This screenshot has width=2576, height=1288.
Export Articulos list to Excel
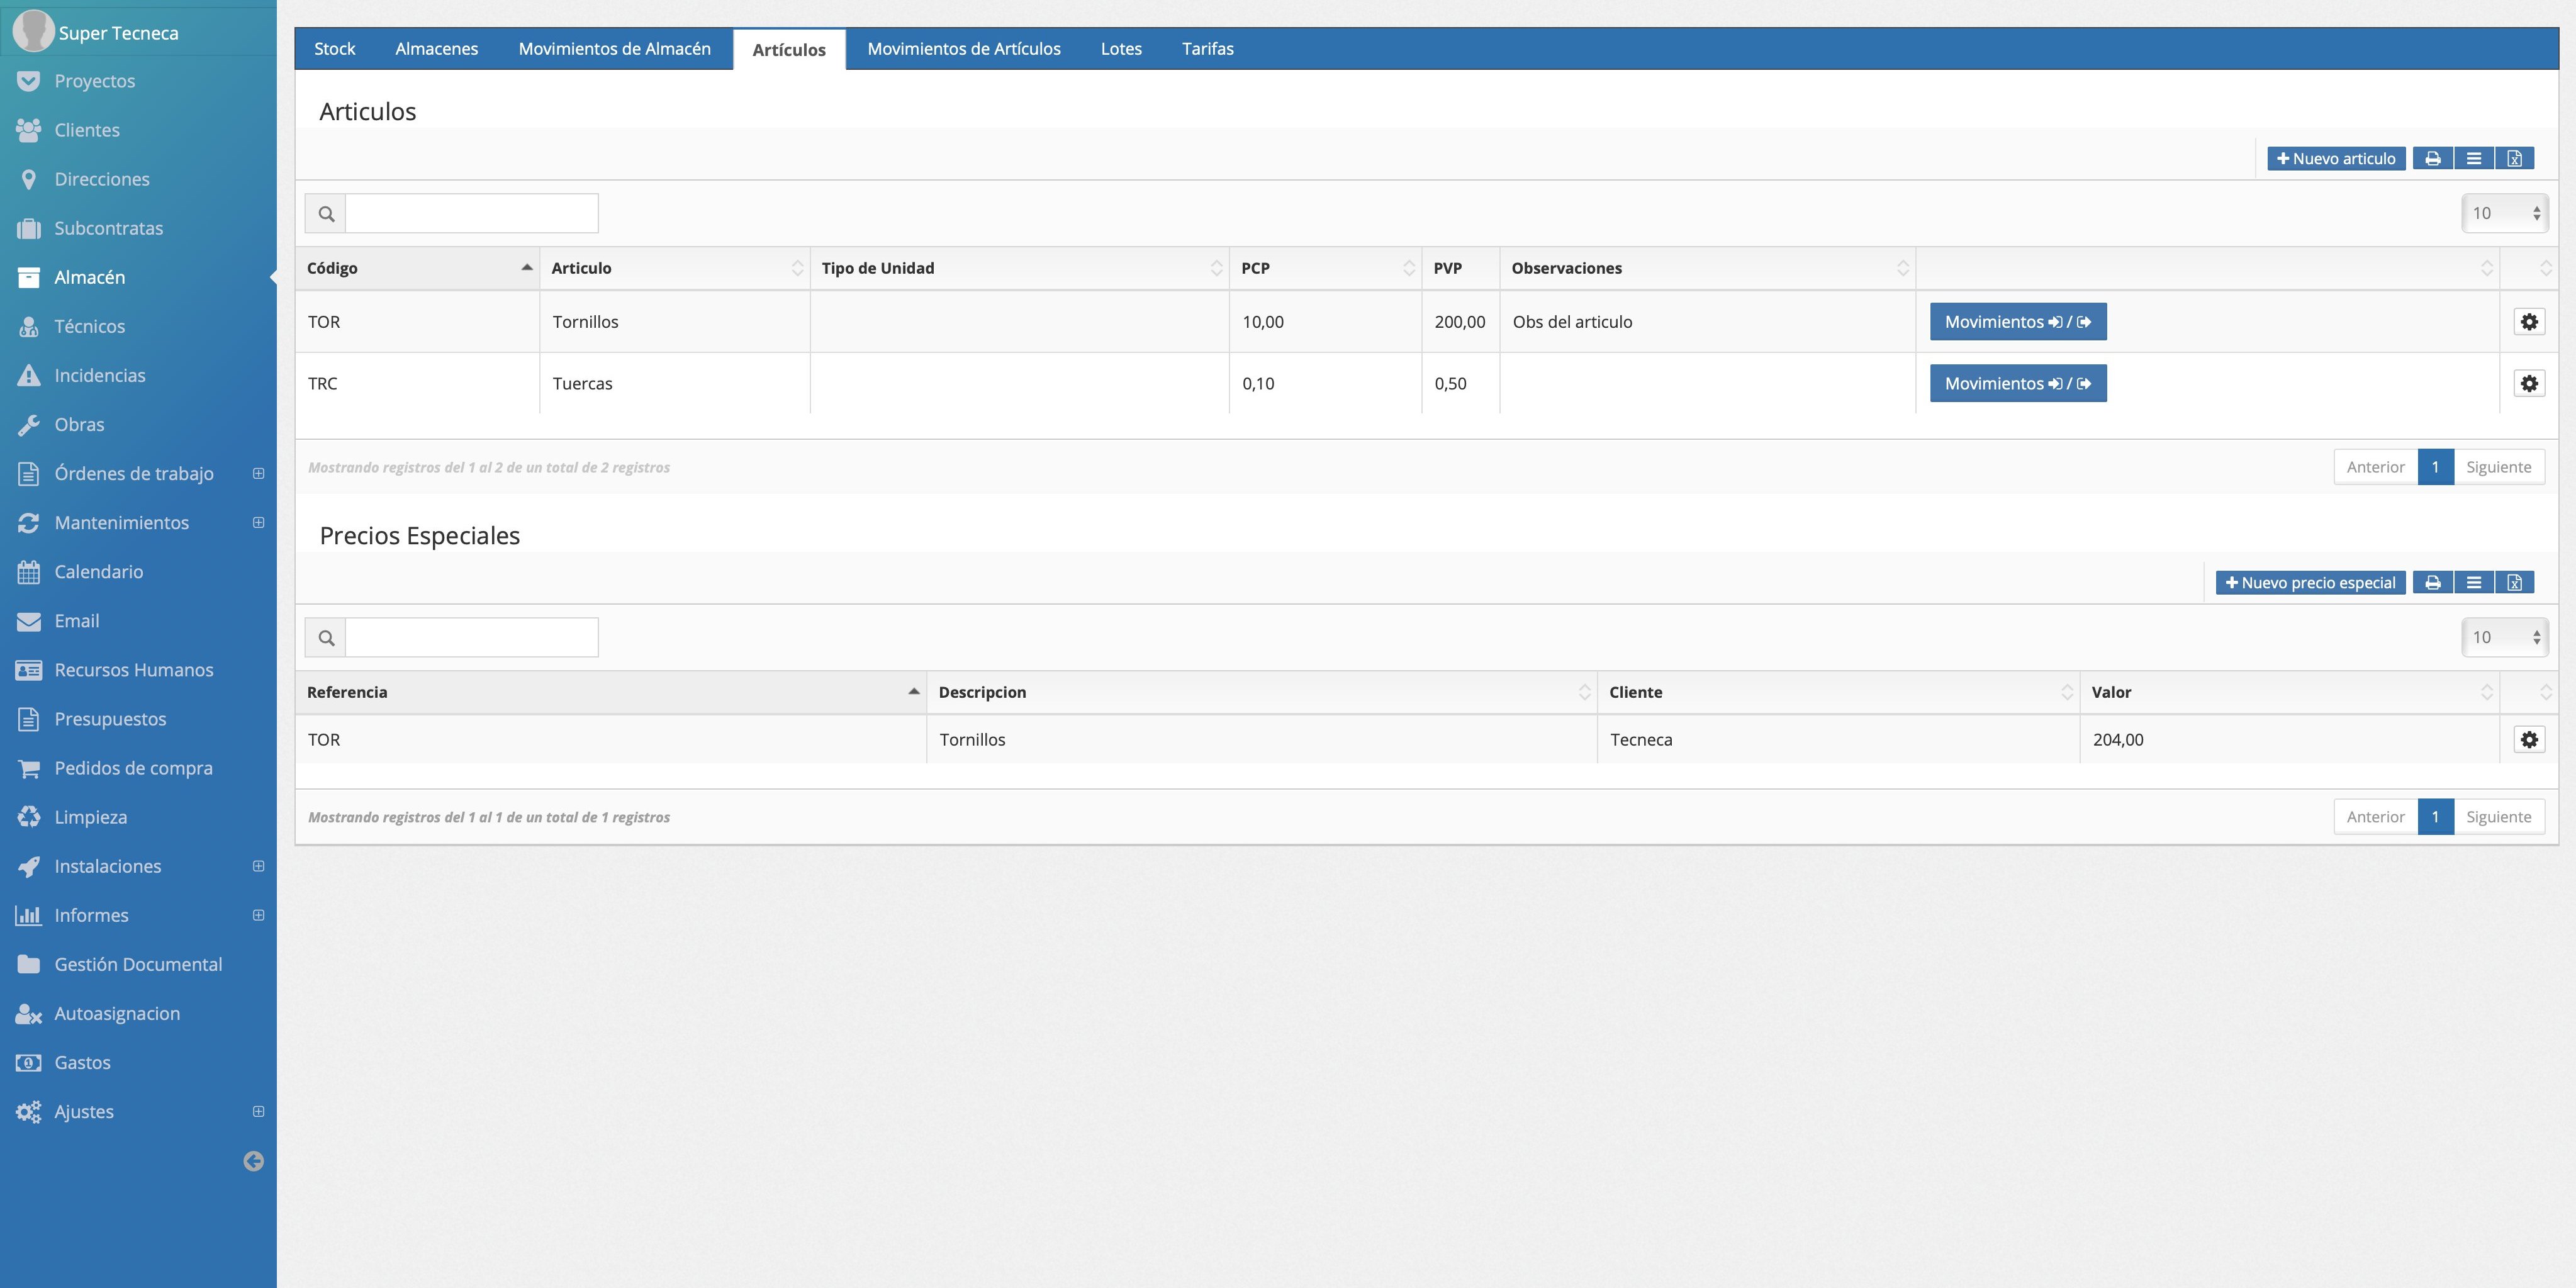tap(2514, 158)
